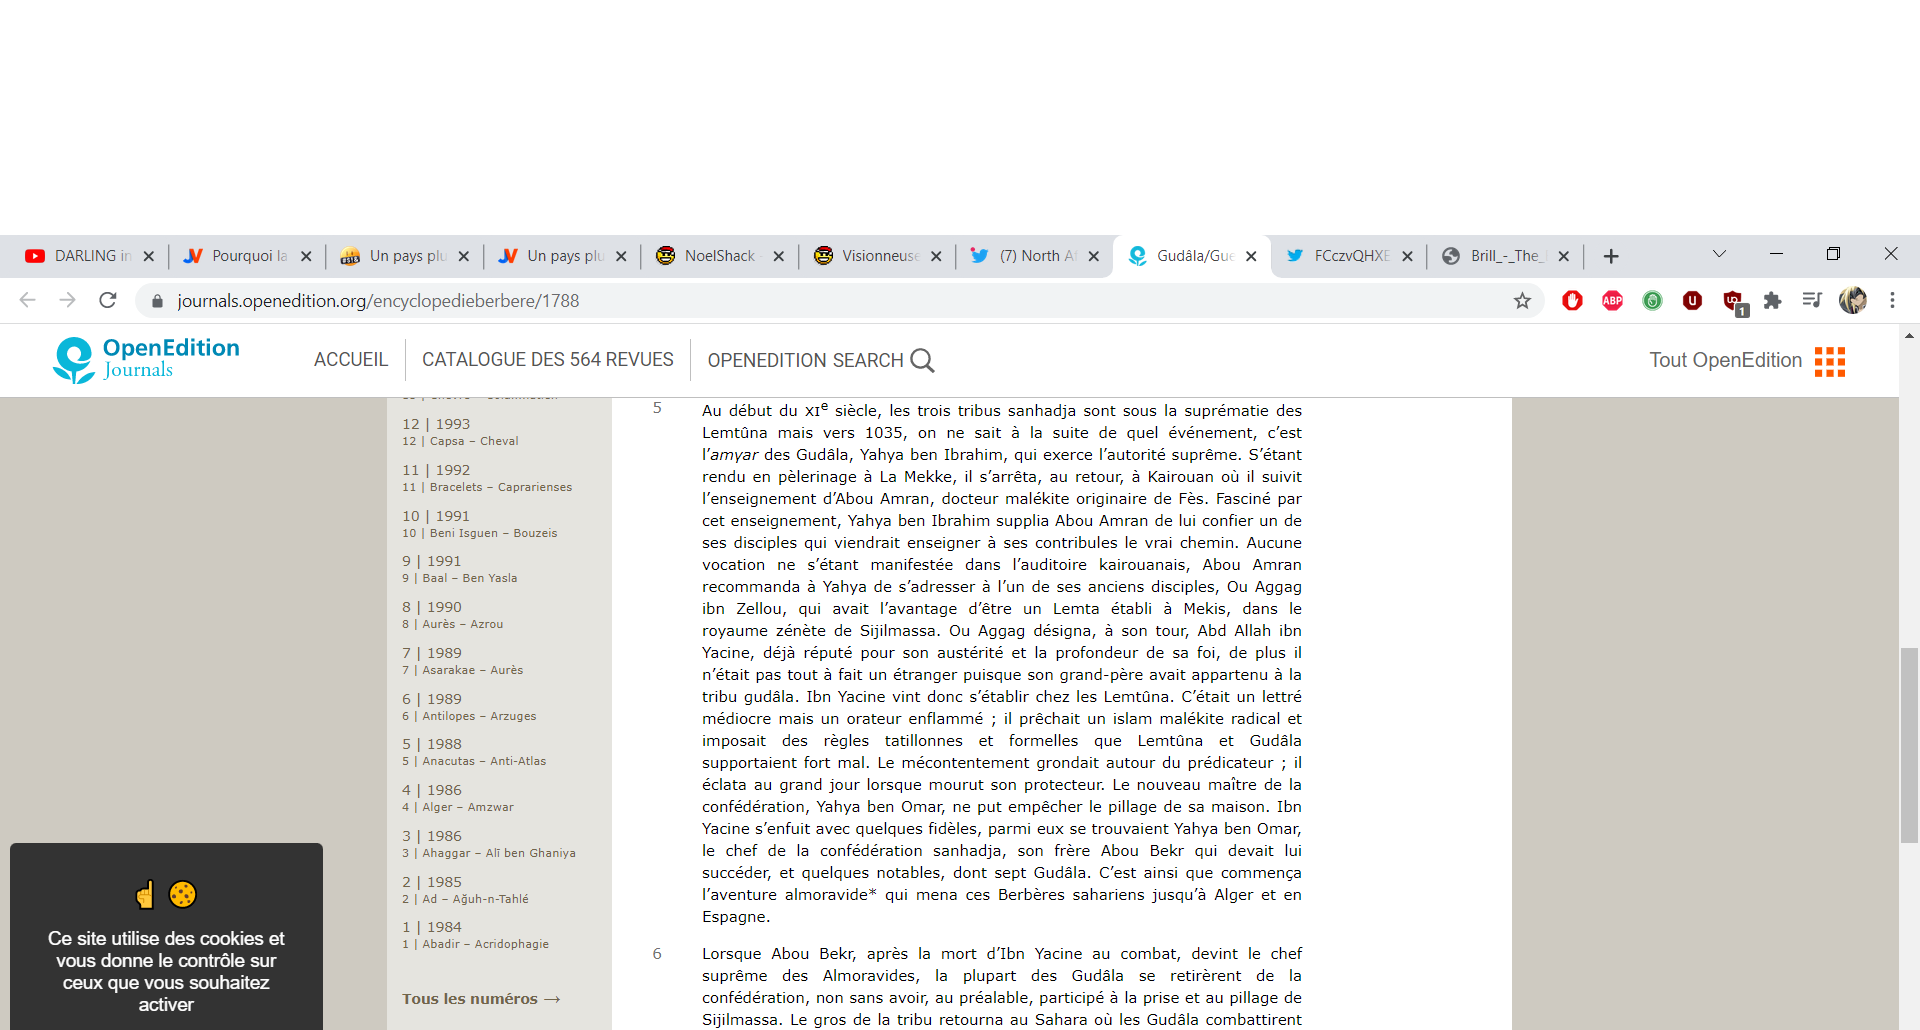This screenshot has width=1920, height=1030.
Task: Open issue 8 | 1990 Aurès – Azrou
Action: pos(453,615)
